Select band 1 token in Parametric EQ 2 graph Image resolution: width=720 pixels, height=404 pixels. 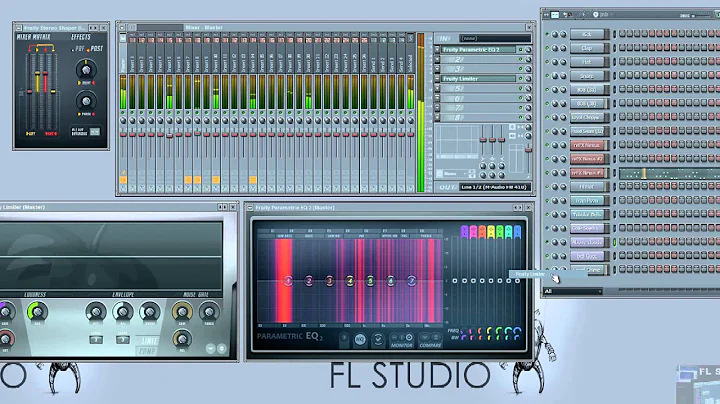click(288, 281)
